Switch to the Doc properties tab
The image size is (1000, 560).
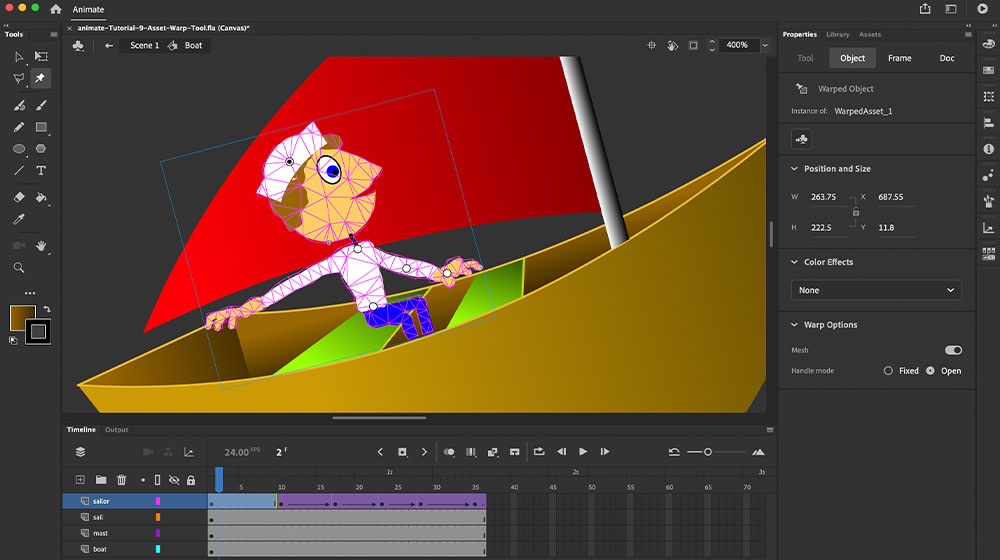(x=947, y=58)
